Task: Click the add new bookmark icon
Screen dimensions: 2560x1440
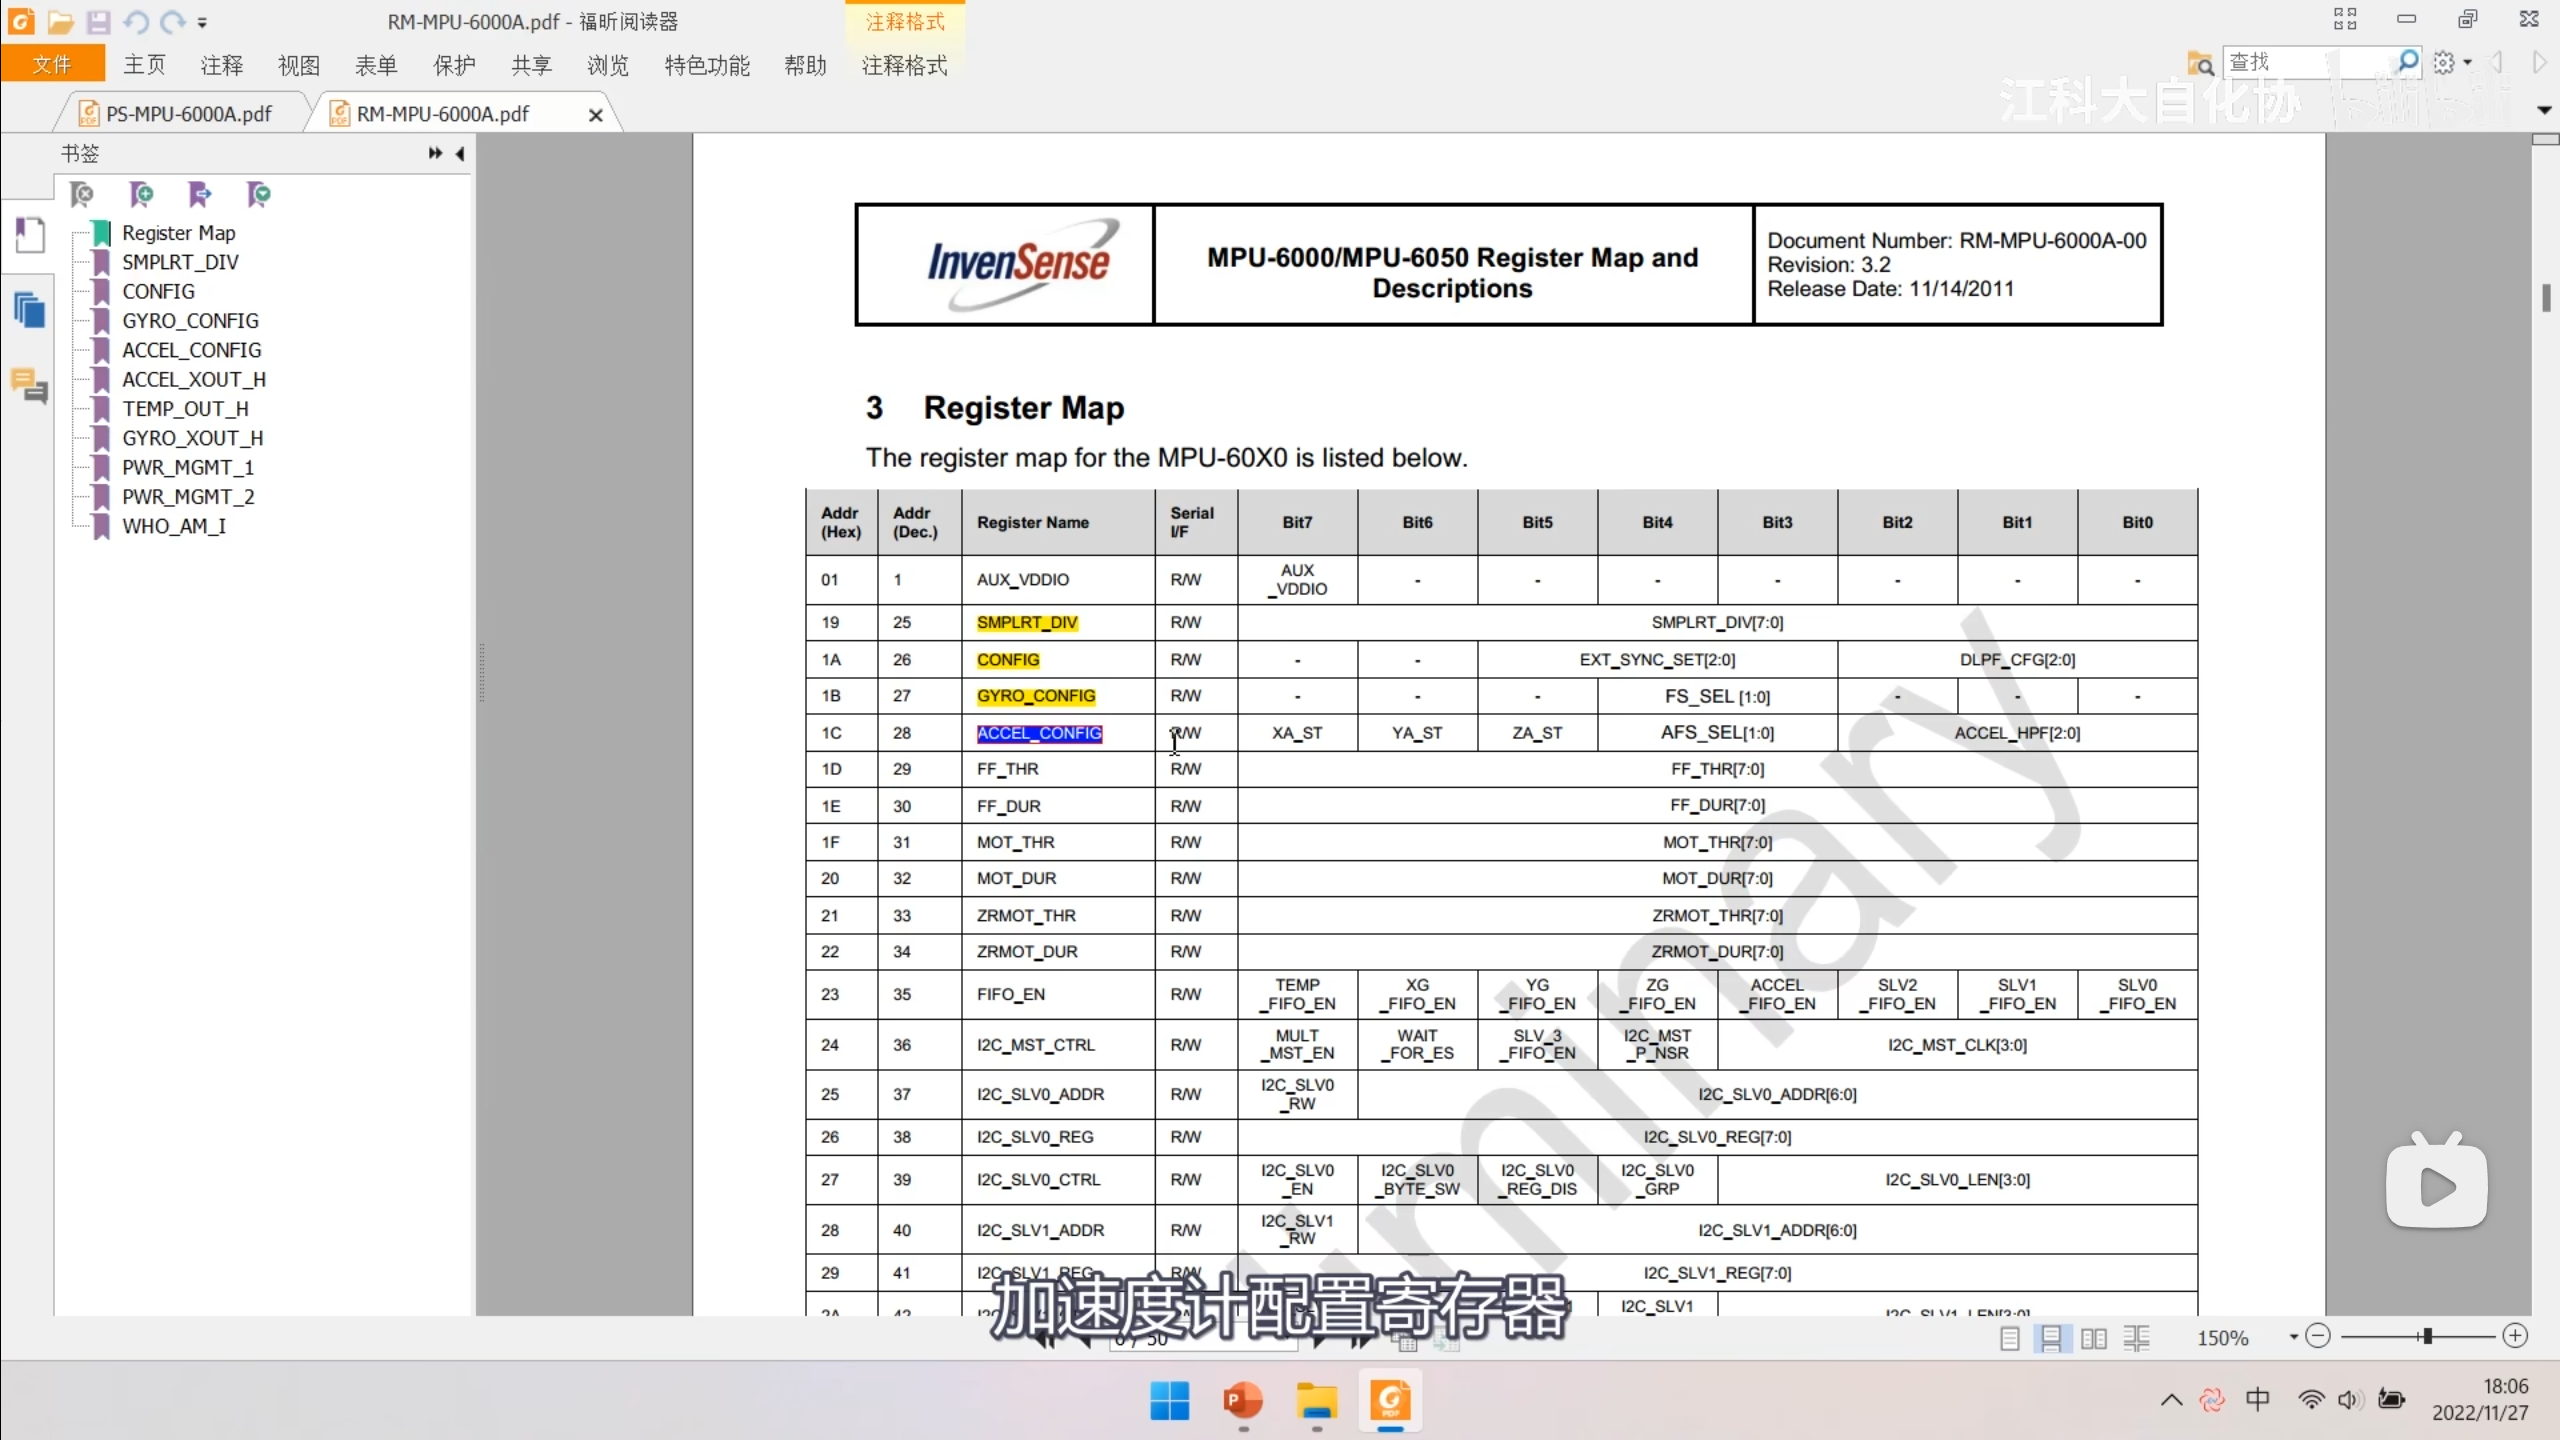Action: click(141, 194)
